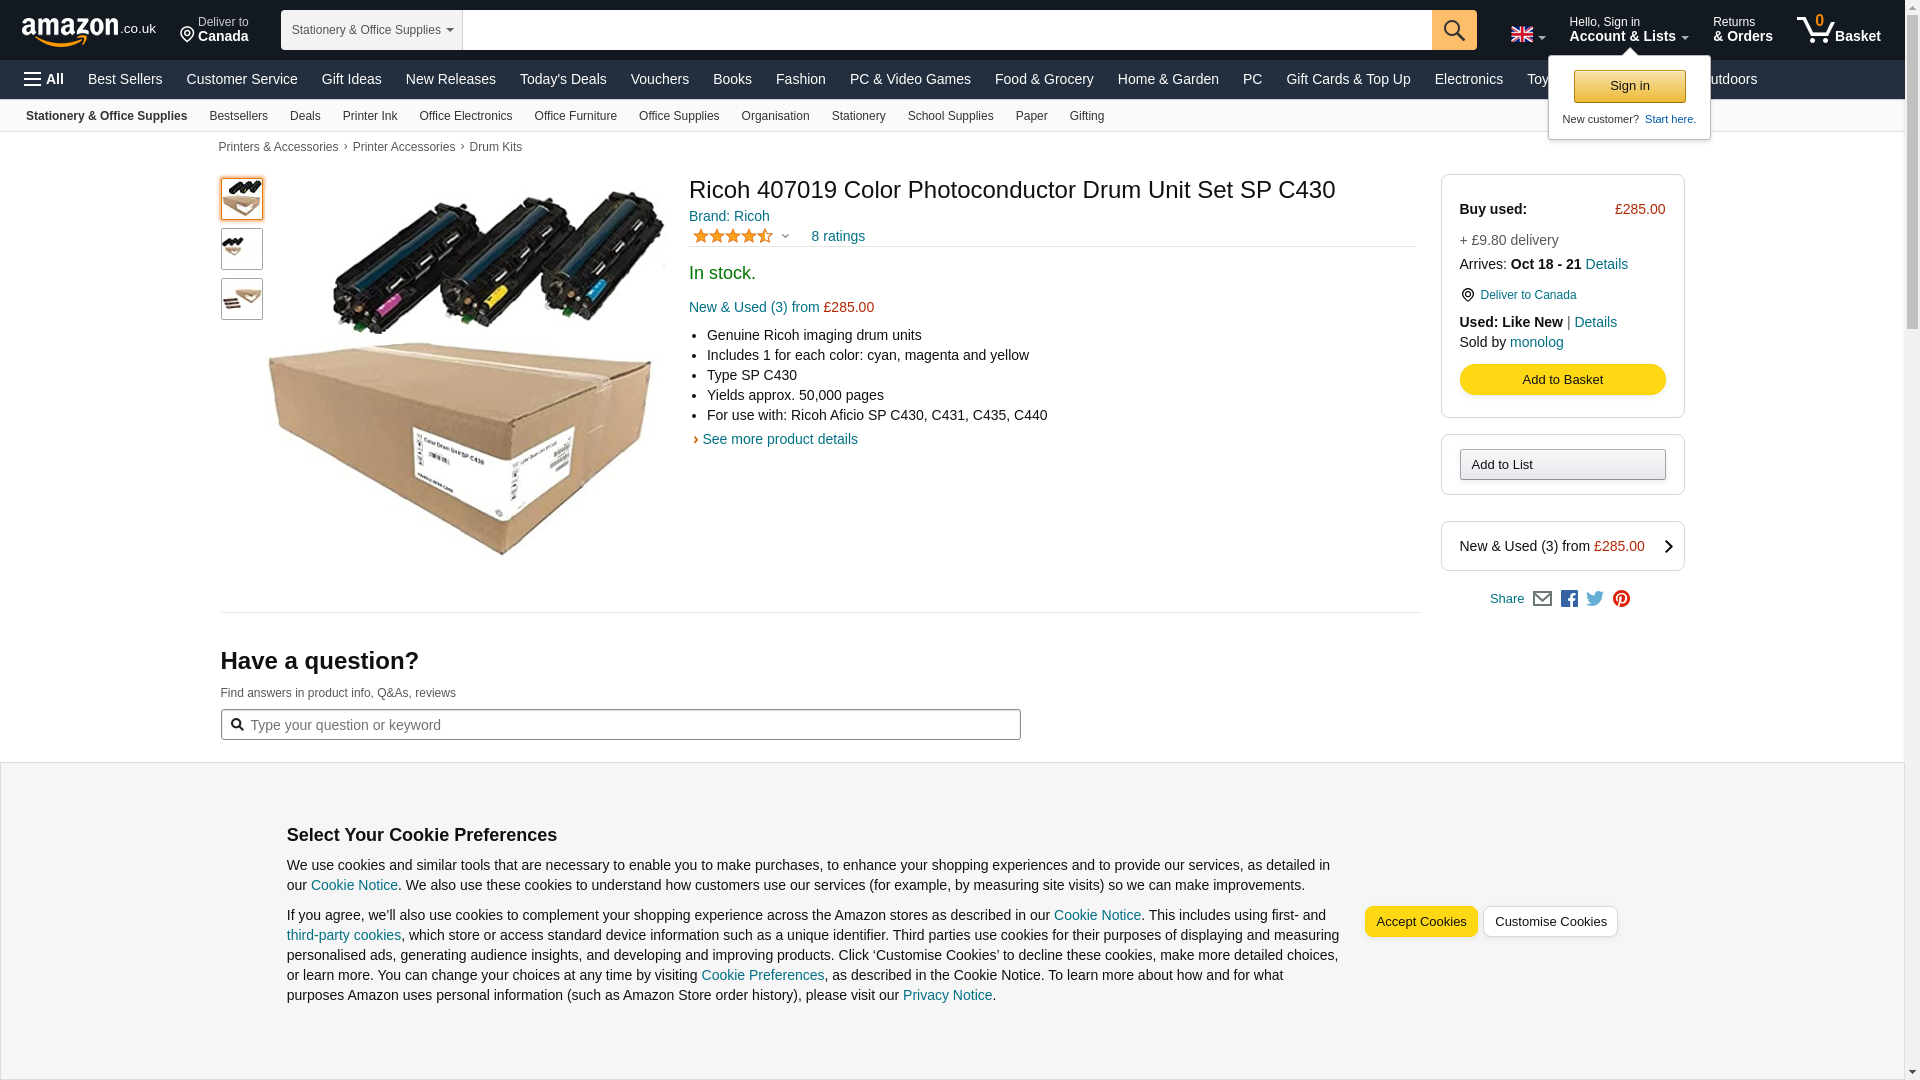Screen dimensions: 1920x1080
Task: Open the language flag dropdown
Action: pyautogui.click(x=1527, y=35)
